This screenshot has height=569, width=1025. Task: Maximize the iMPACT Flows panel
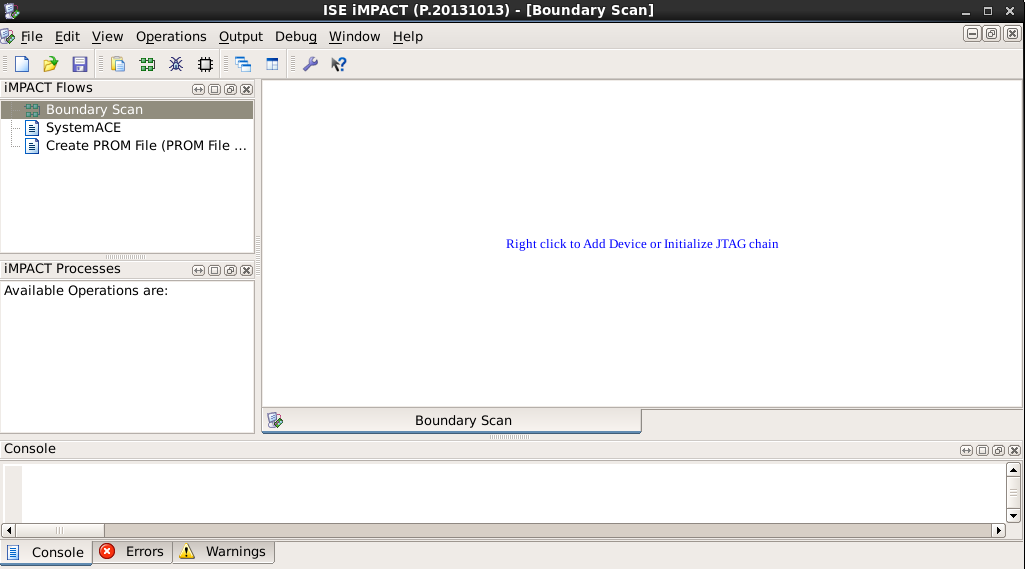(x=214, y=89)
